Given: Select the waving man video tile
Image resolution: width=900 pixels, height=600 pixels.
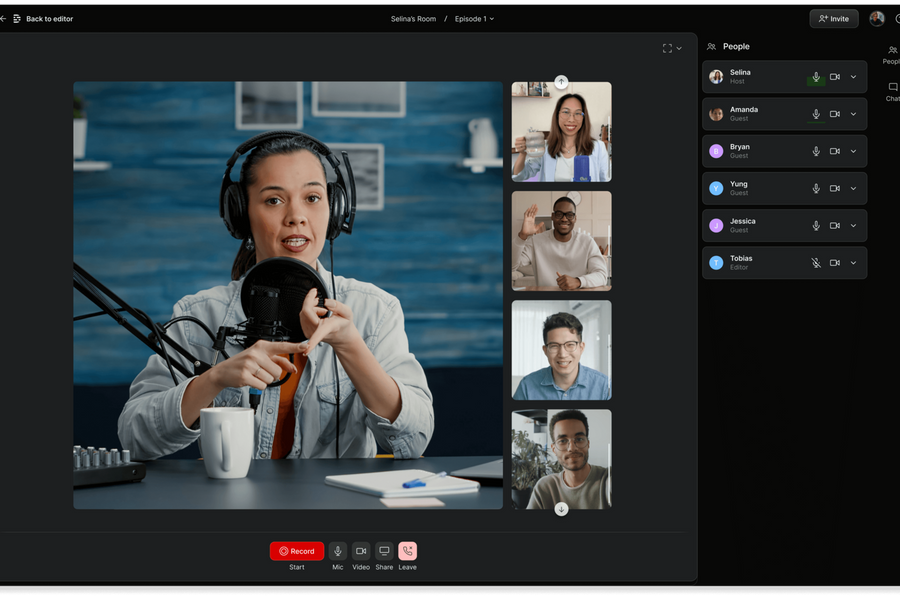Looking at the screenshot, I should pyautogui.click(x=561, y=241).
